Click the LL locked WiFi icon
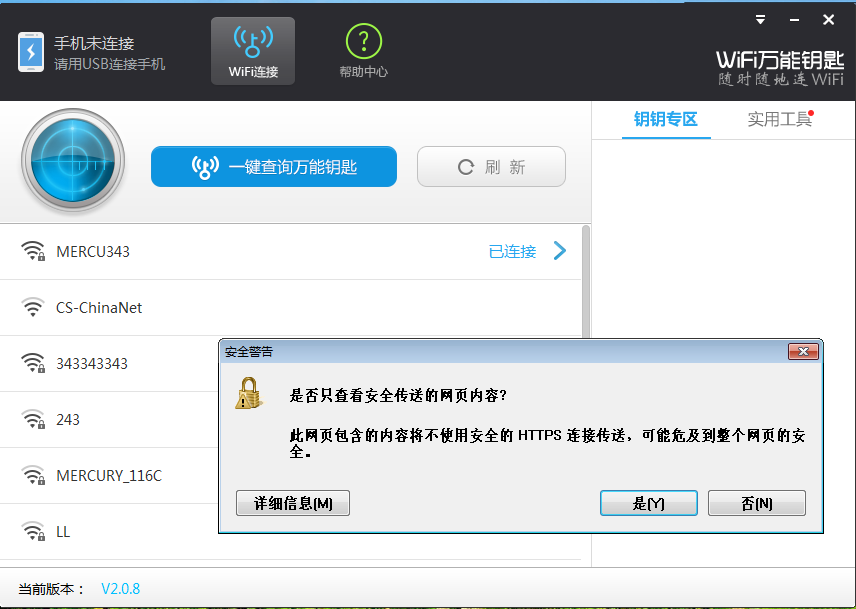Screen dimensions: 856x609 tap(33, 531)
